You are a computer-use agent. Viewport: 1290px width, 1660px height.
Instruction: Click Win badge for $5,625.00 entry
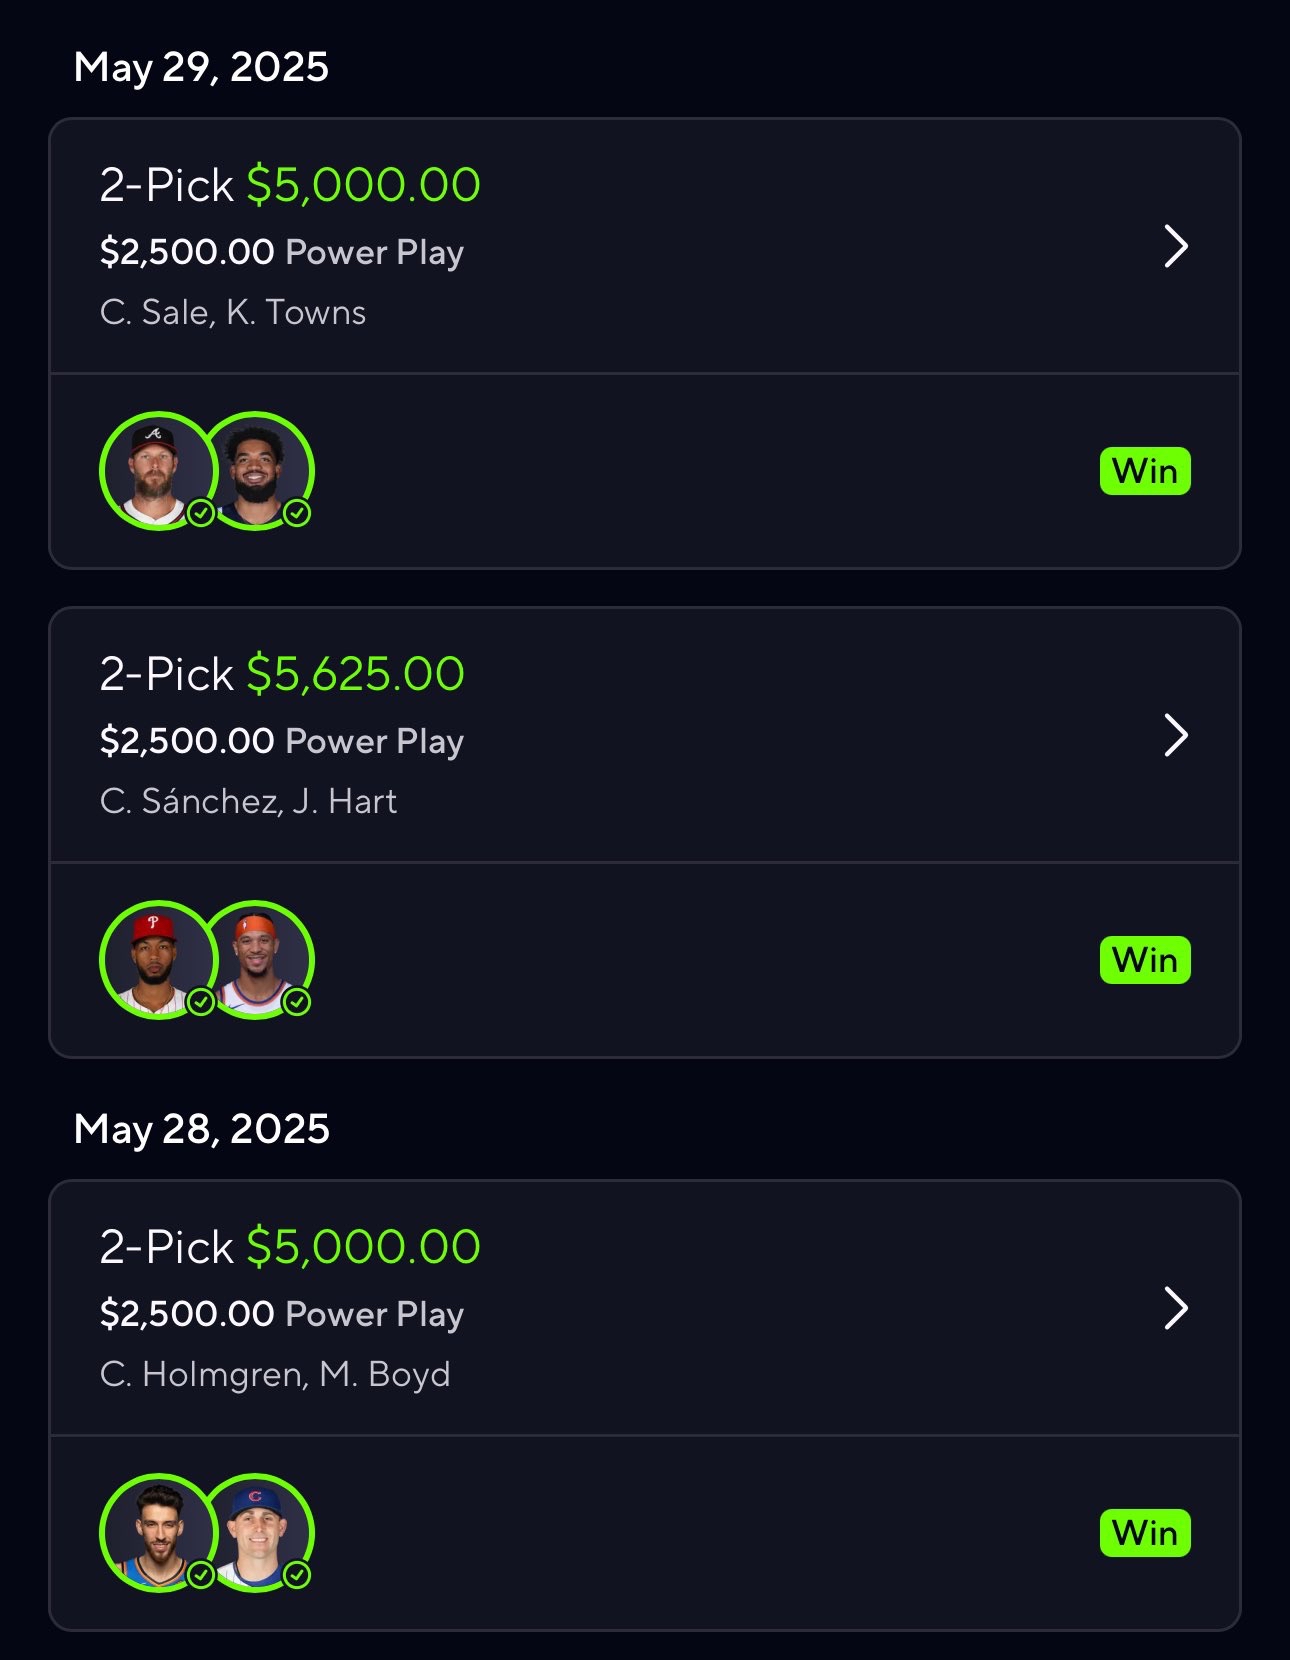1145,960
